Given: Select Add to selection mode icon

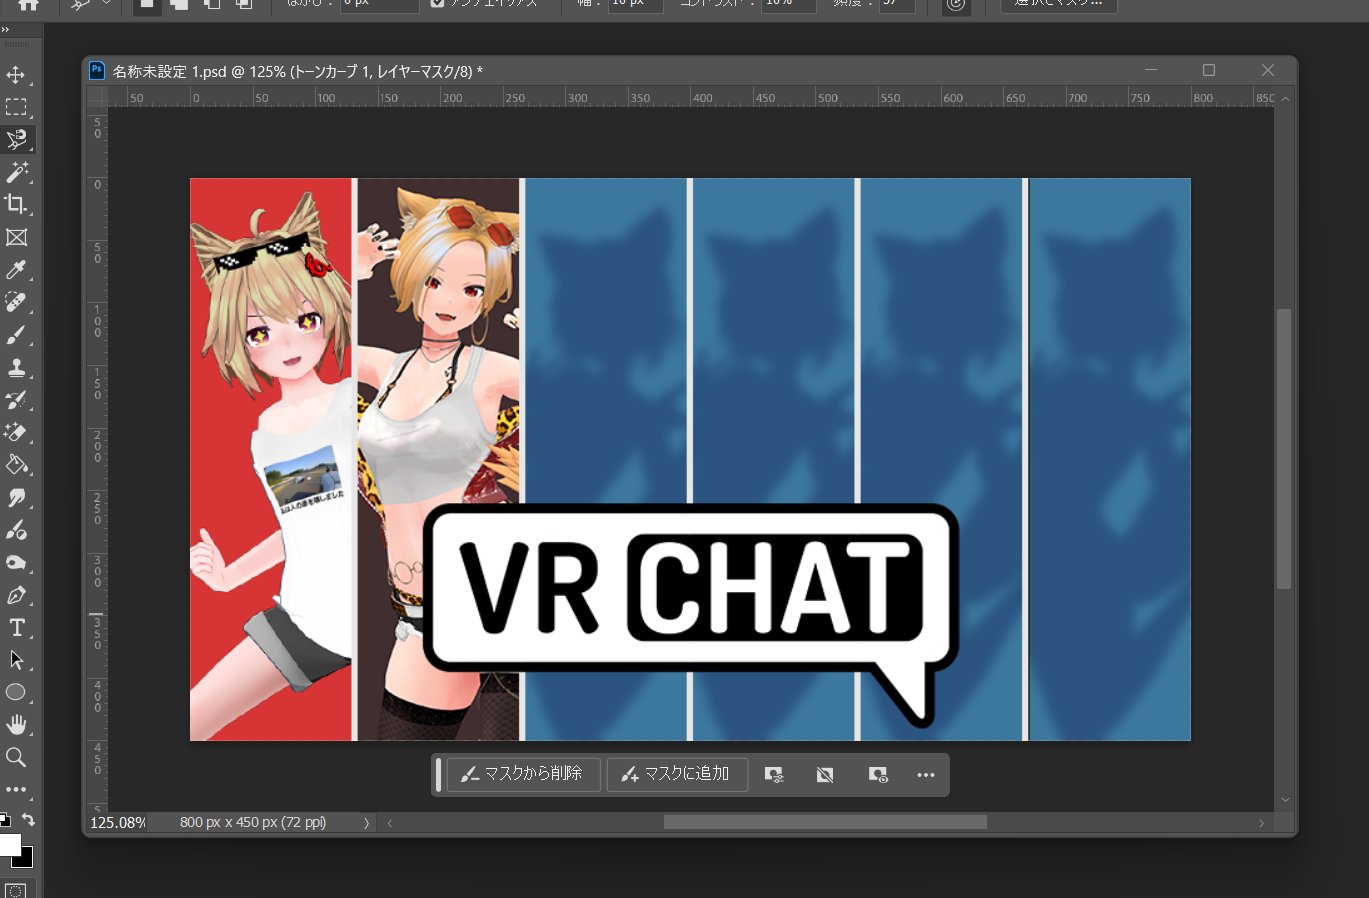Looking at the screenshot, I should pos(179,4).
